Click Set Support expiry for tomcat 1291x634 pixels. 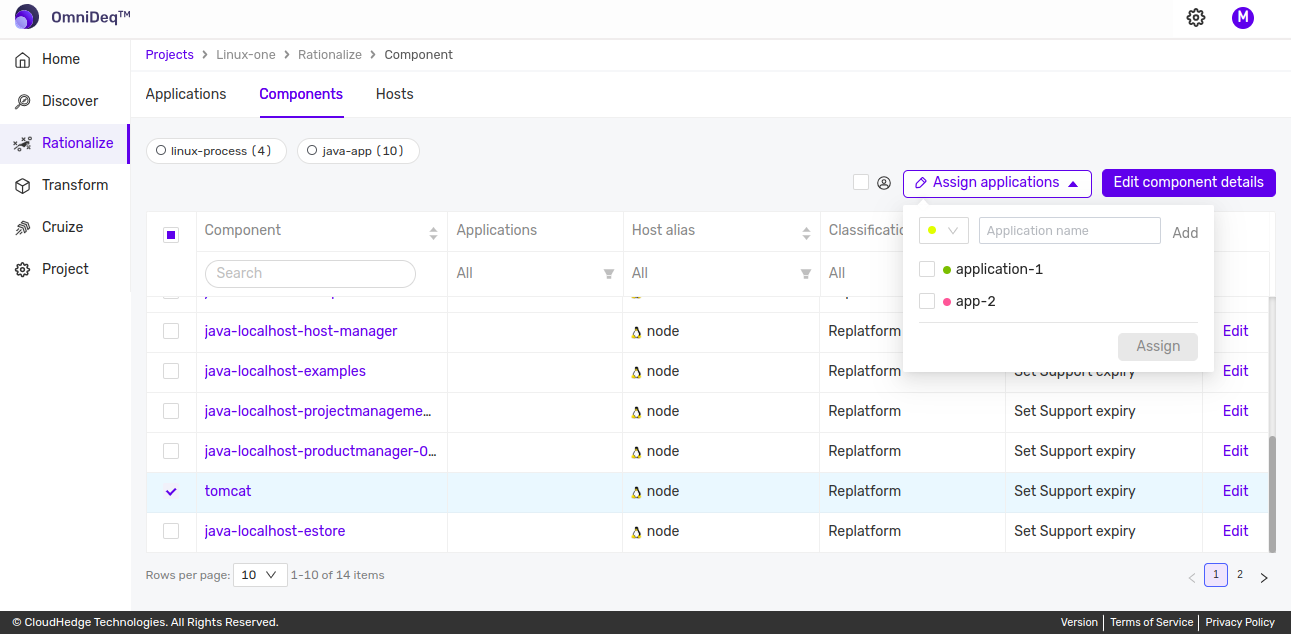(x=1075, y=491)
